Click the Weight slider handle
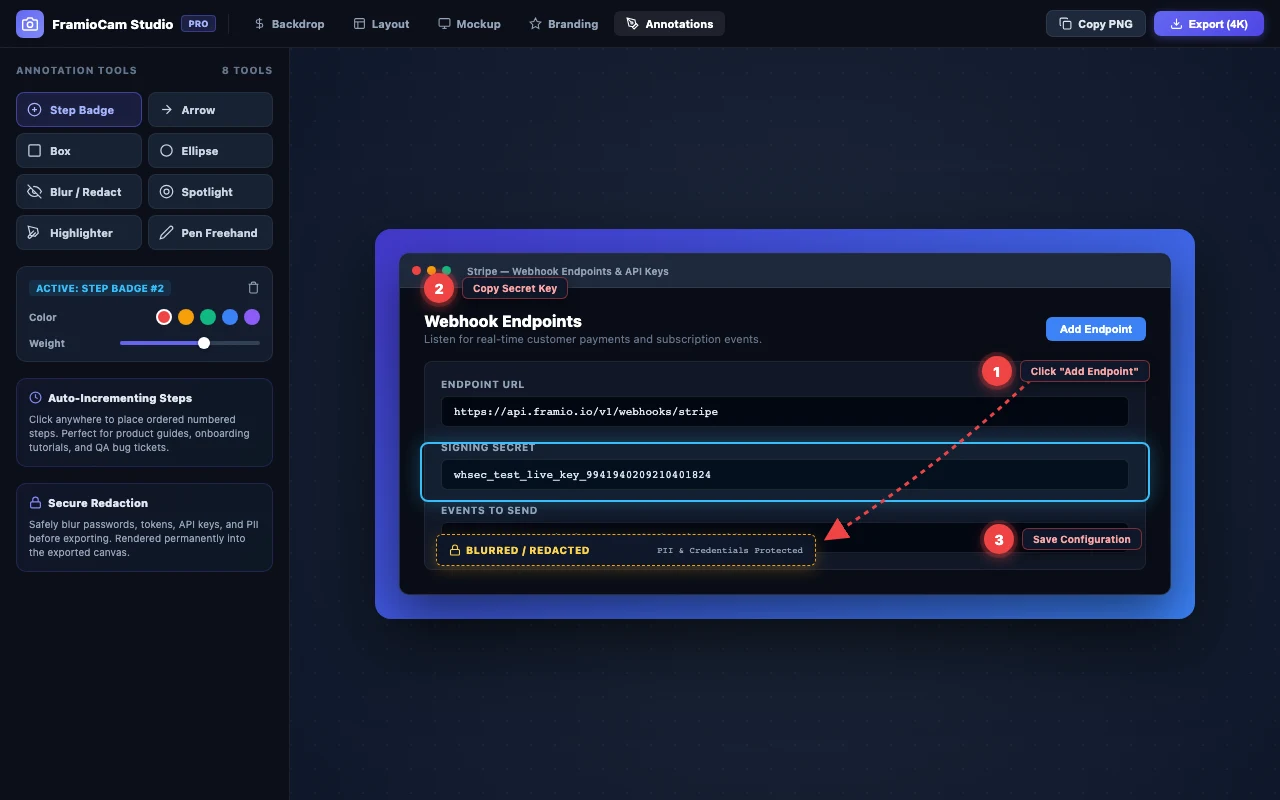Viewport: 1280px width, 800px height. tap(204, 343)
